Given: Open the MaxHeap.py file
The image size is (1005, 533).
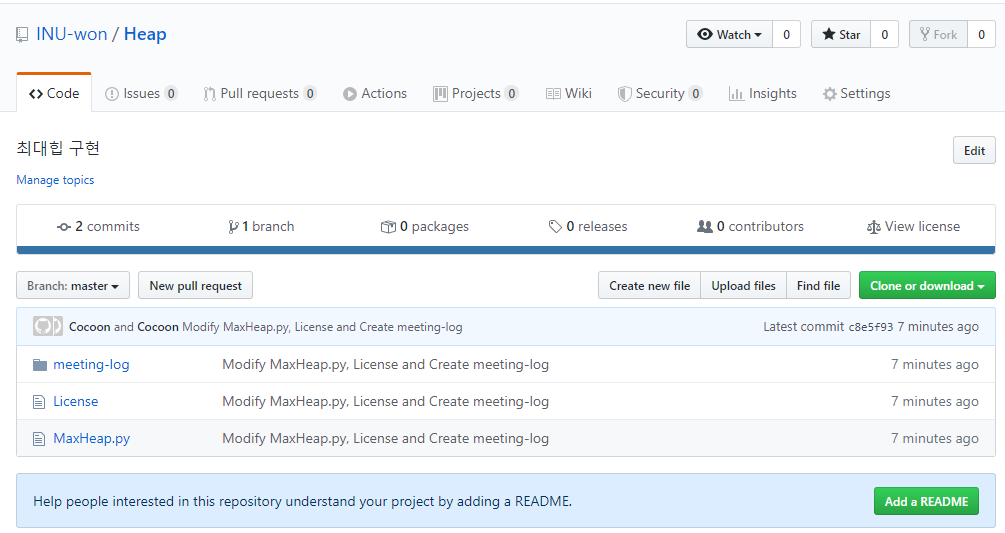Looking at the screenshot, I should pyautogui.click(x=92, y=439).
